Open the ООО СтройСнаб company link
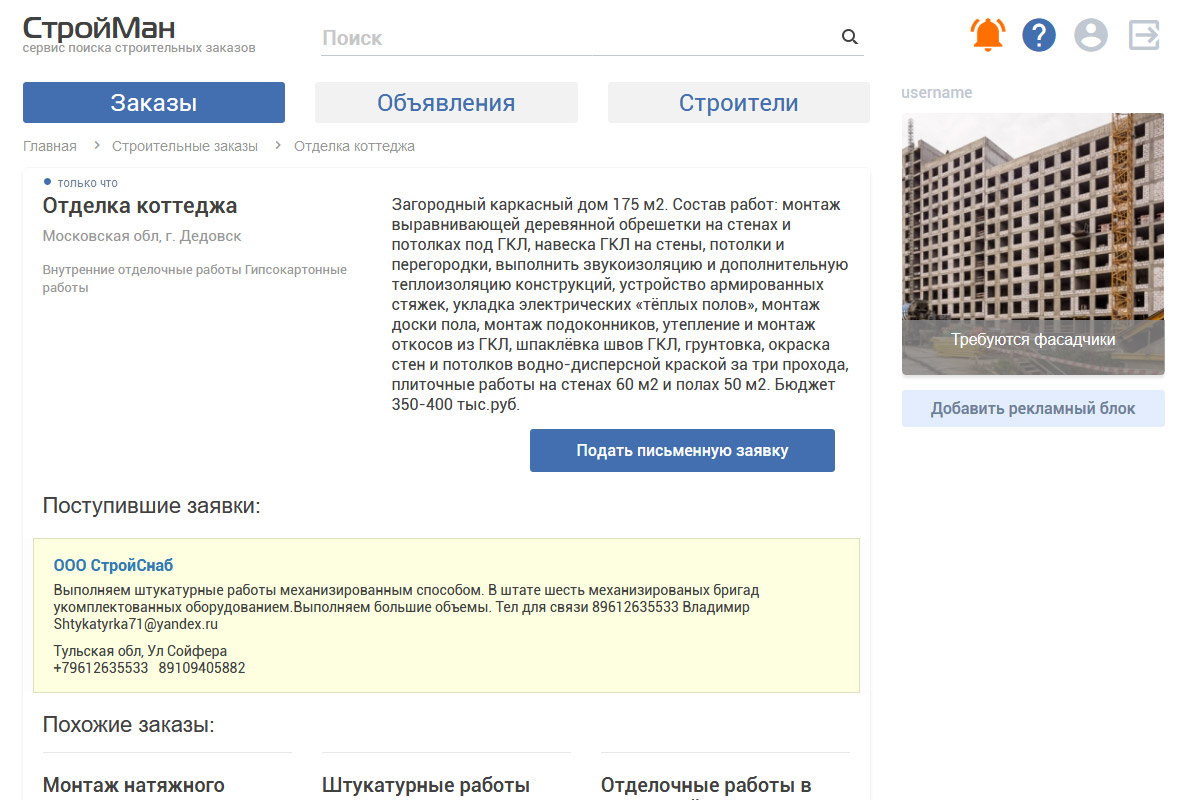The width and height of the screenshot is (1200, 800). [113, 566]
